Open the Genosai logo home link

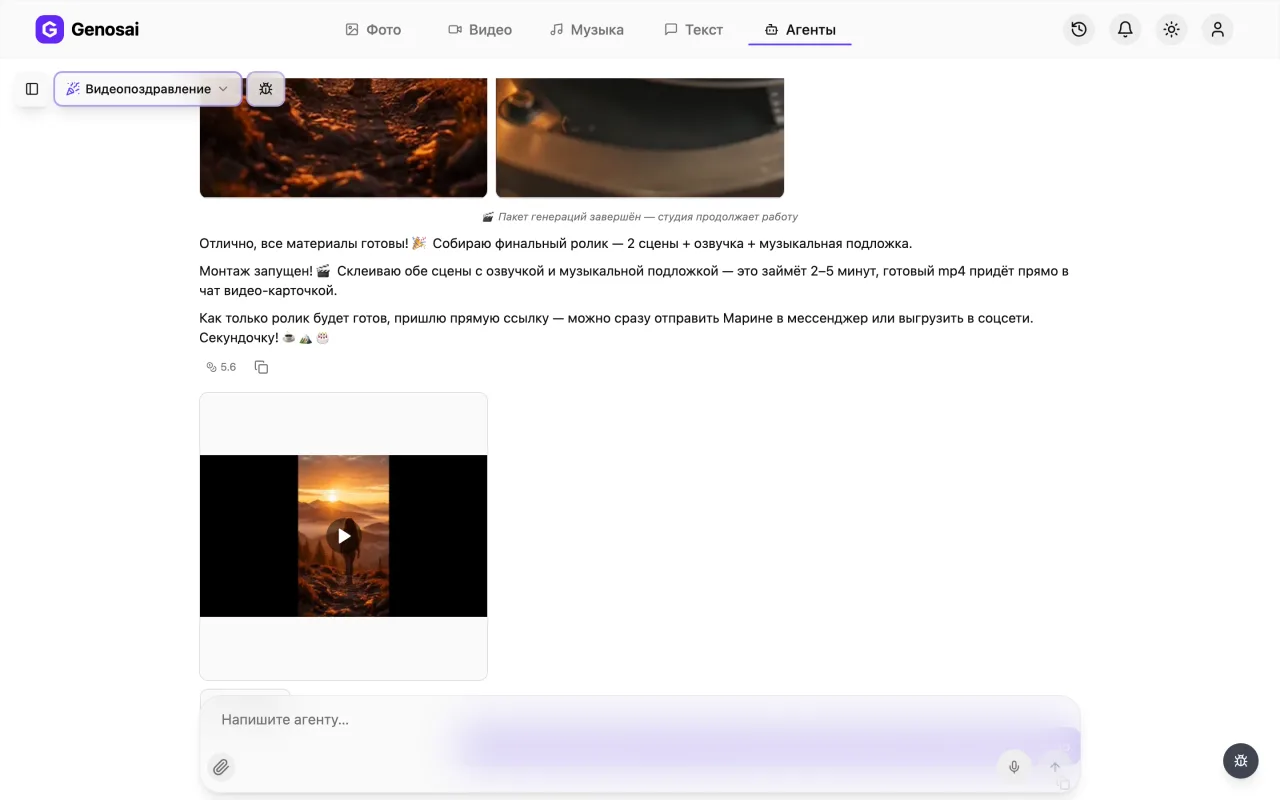[x=87, y=29]
